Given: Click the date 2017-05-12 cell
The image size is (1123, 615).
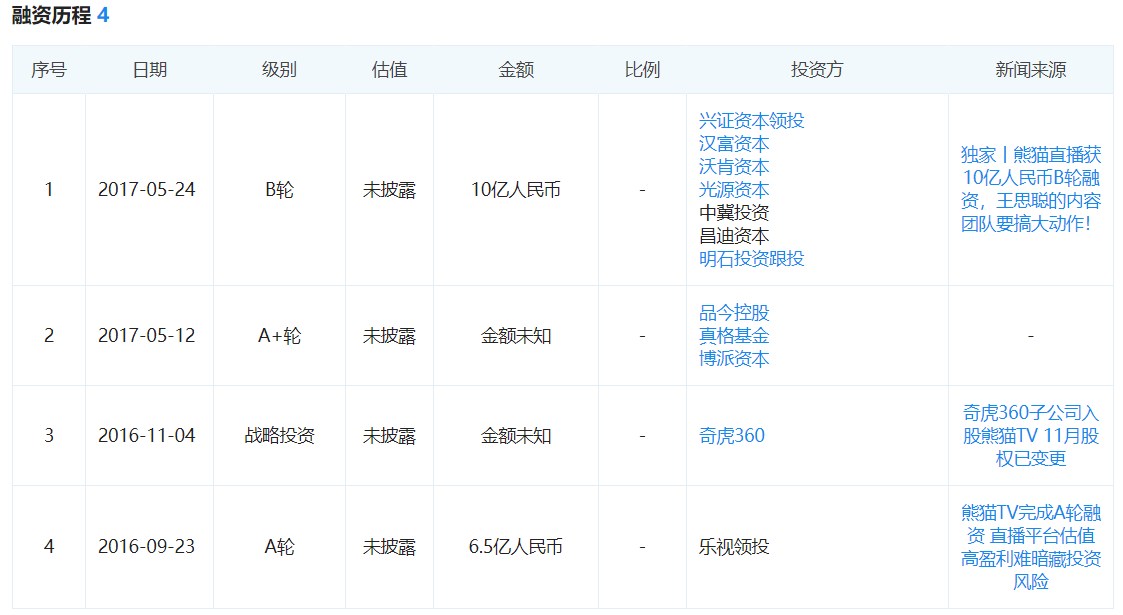Looking at the screenshot, I should (x=147, y=335).
